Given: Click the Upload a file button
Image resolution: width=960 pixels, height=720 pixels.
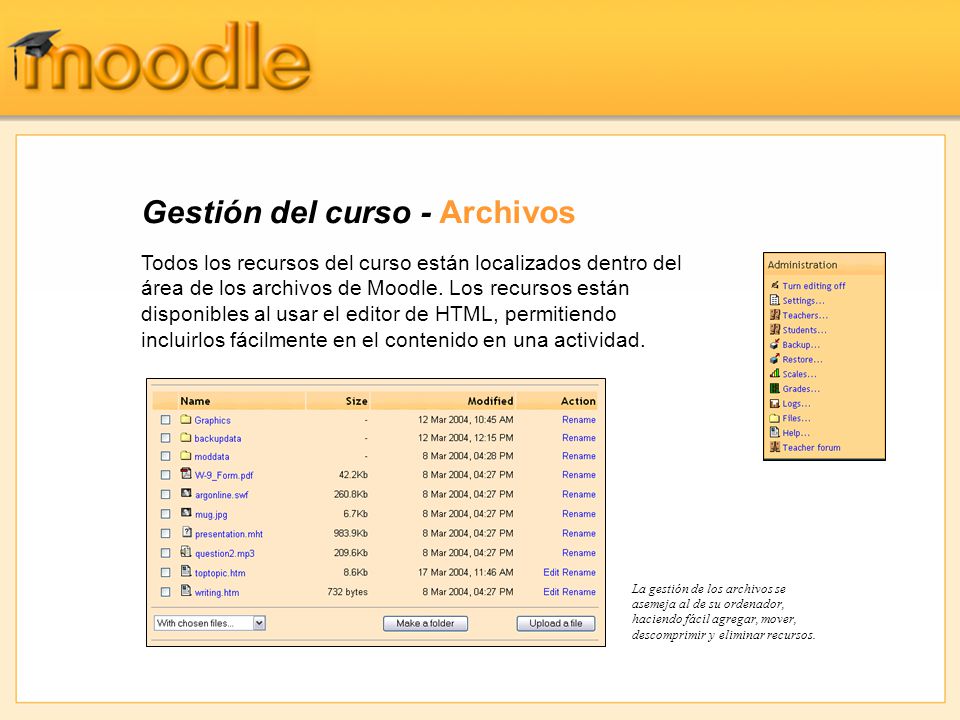Looking at the screenshot, I should click(x=555, y=623).
